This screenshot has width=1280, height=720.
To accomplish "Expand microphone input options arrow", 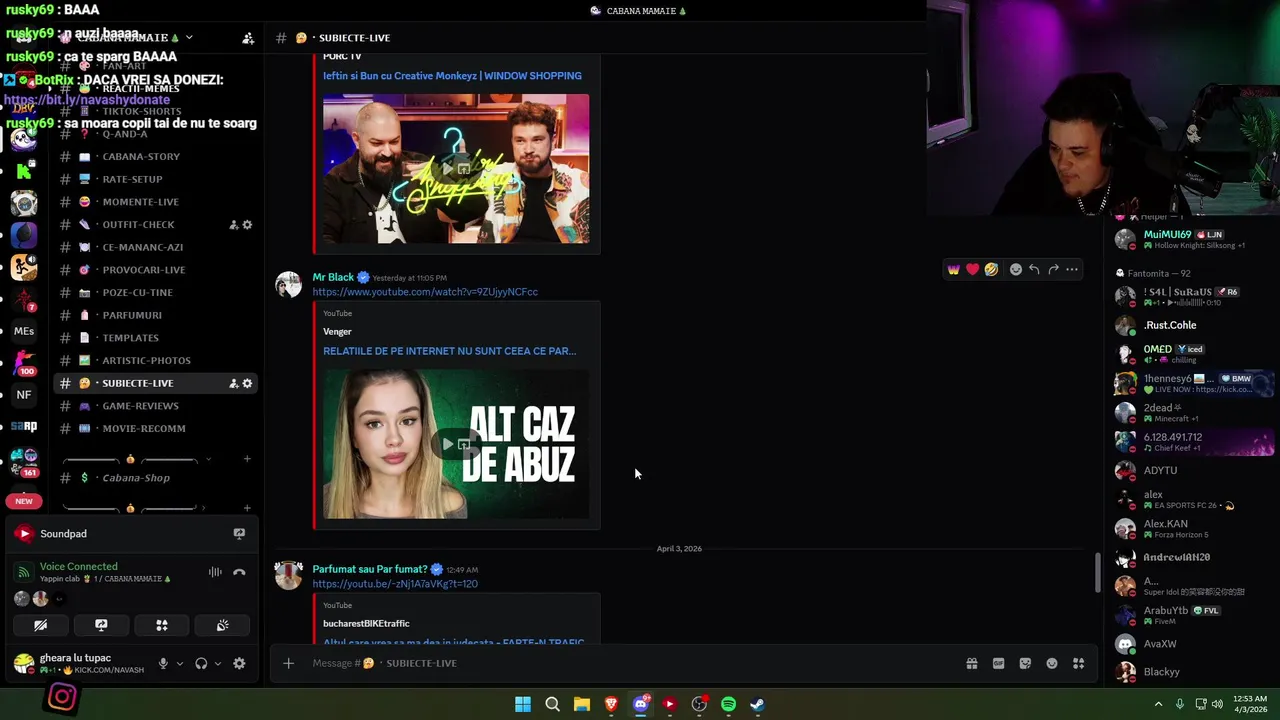I will [180, 663].
